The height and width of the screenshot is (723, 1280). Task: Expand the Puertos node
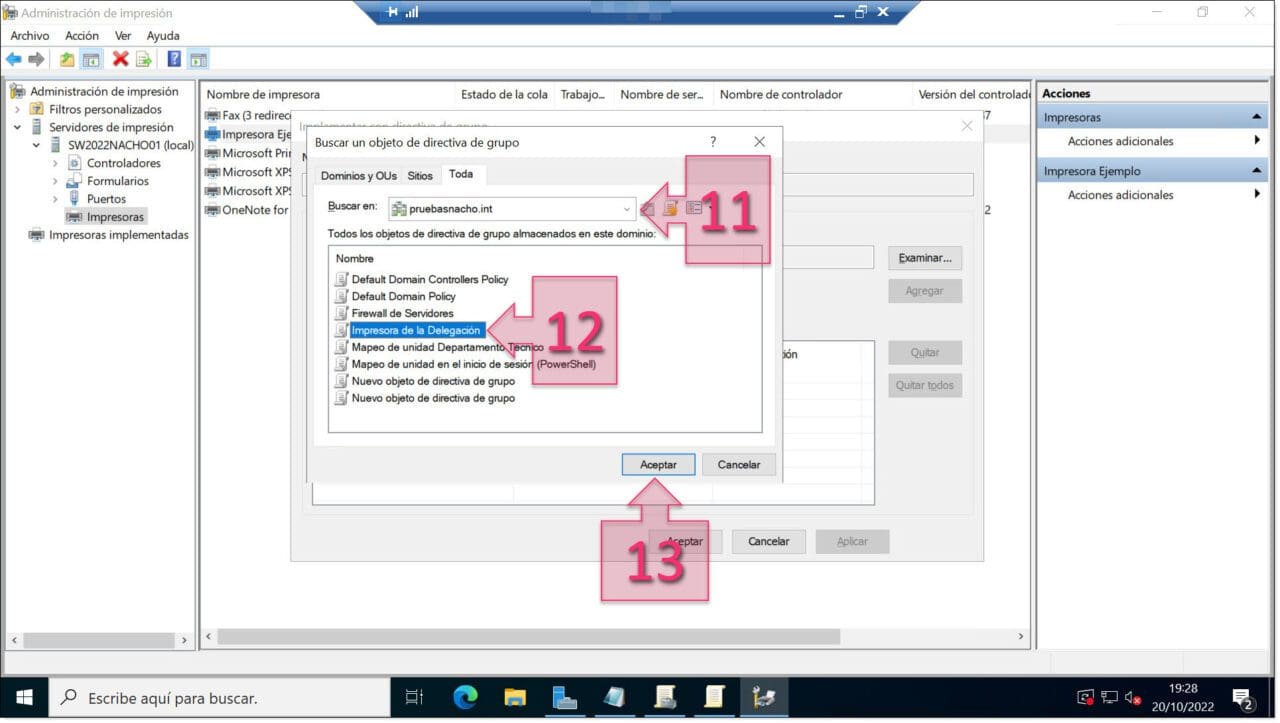(55, 199)
